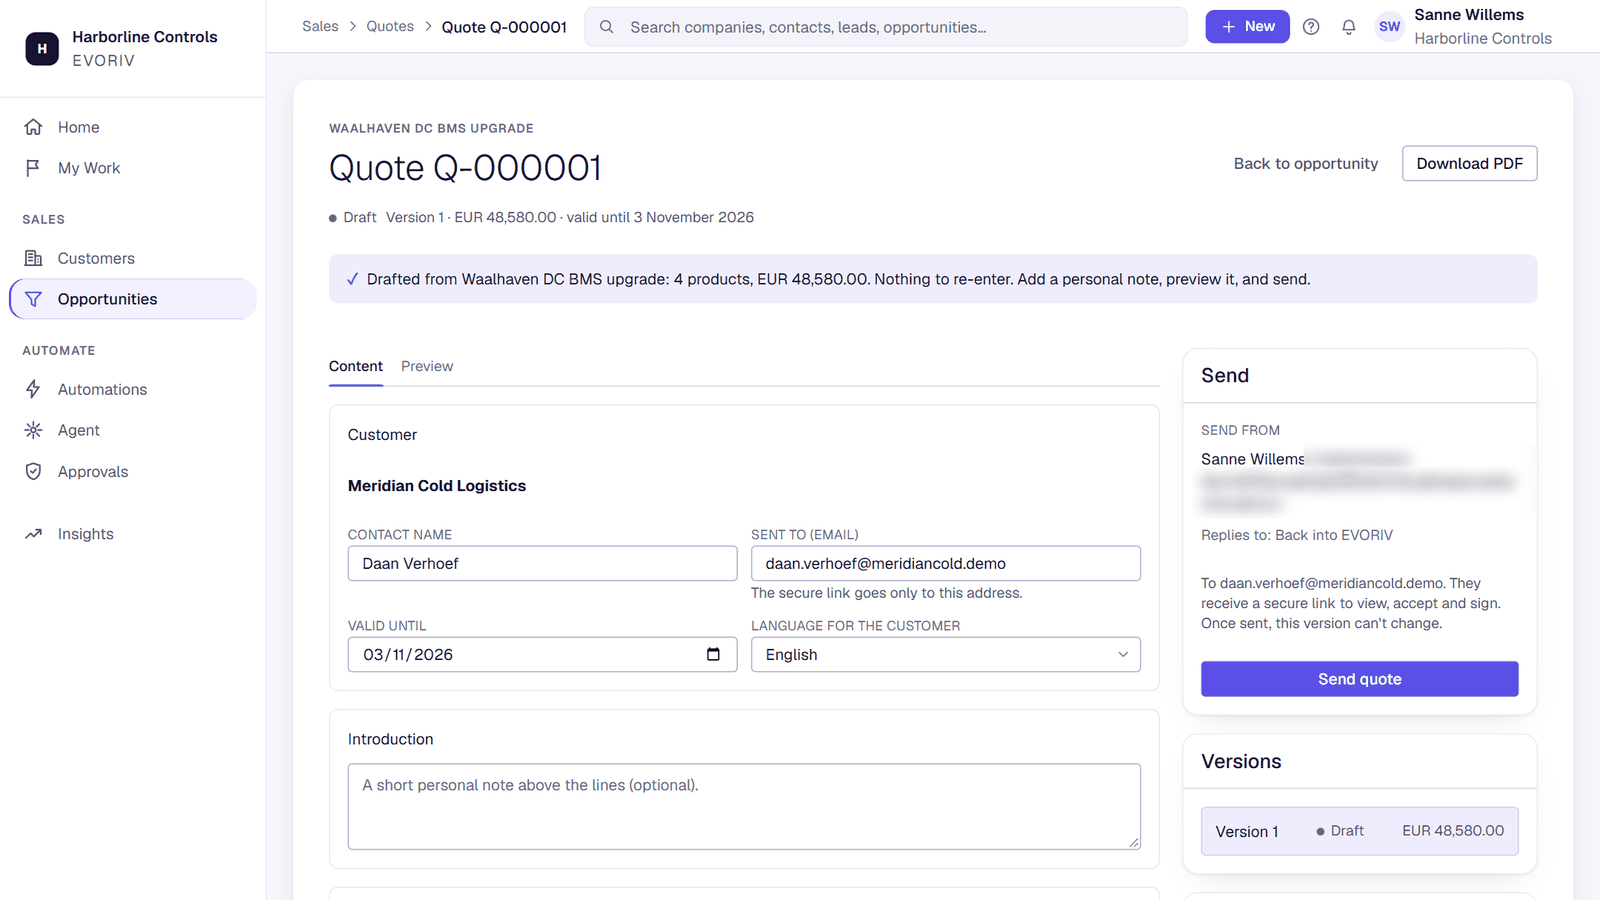Click the Valid Until date field
Viewport: 1600px width, 900px height.
point(542,654)
